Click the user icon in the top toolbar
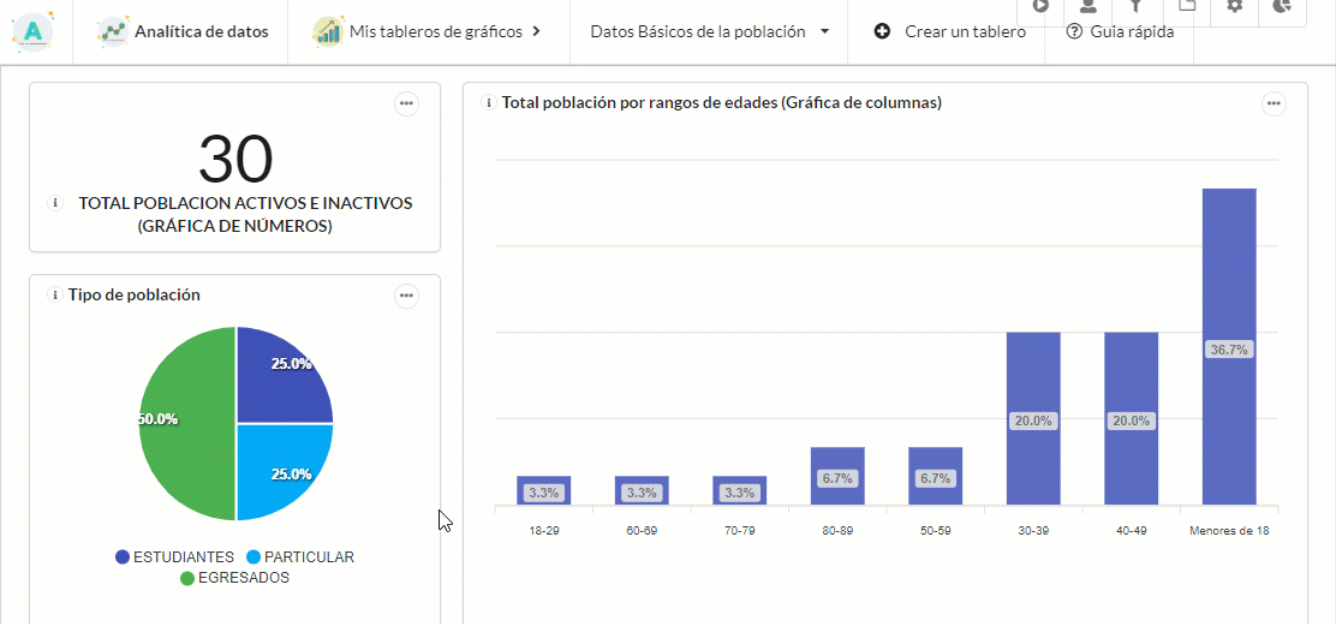This screenshot has height=624, width=1336. coord(1088,7)
